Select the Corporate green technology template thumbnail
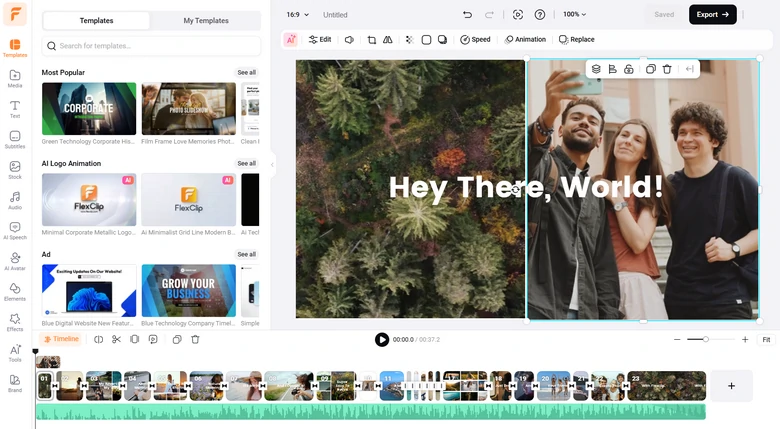The width and height of the screenshot is (780, 429). click(x=89, y=108)
